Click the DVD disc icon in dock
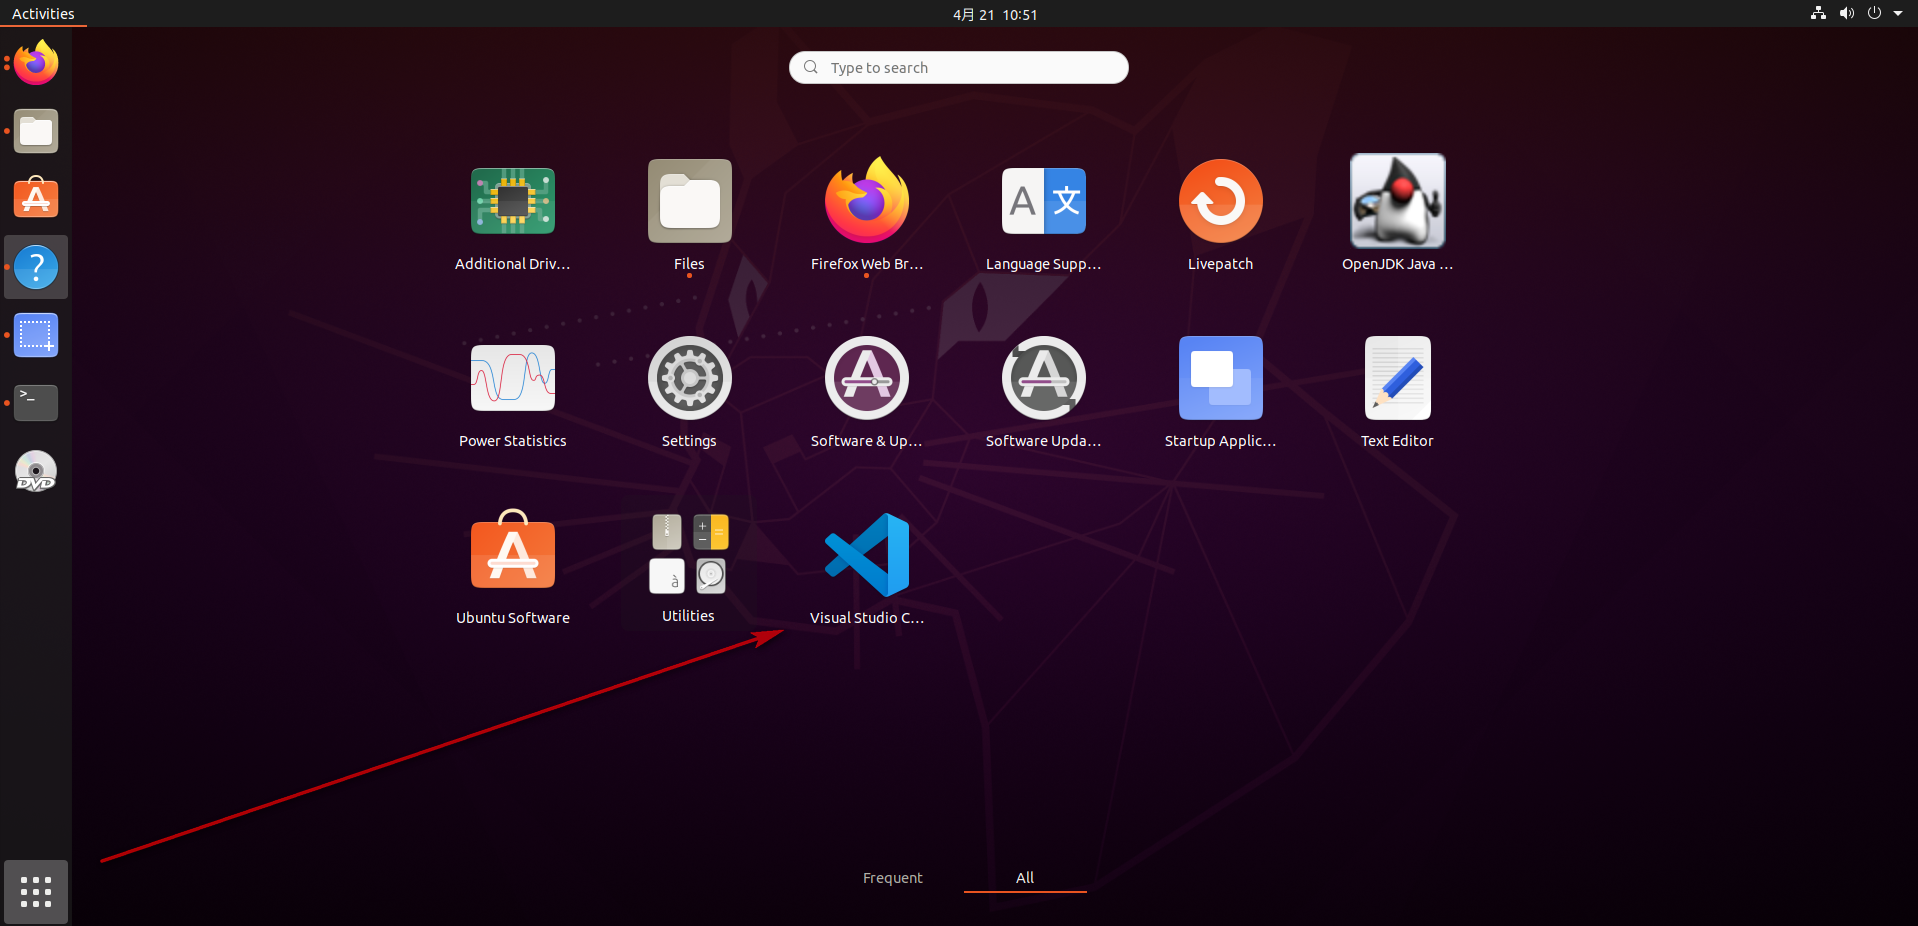This screenshot has width=1918, height=926. click(36, 471)
